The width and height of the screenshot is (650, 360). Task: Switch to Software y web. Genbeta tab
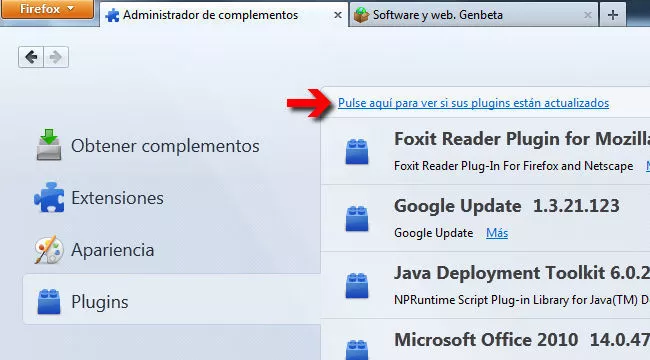click(x=473, y=15)
